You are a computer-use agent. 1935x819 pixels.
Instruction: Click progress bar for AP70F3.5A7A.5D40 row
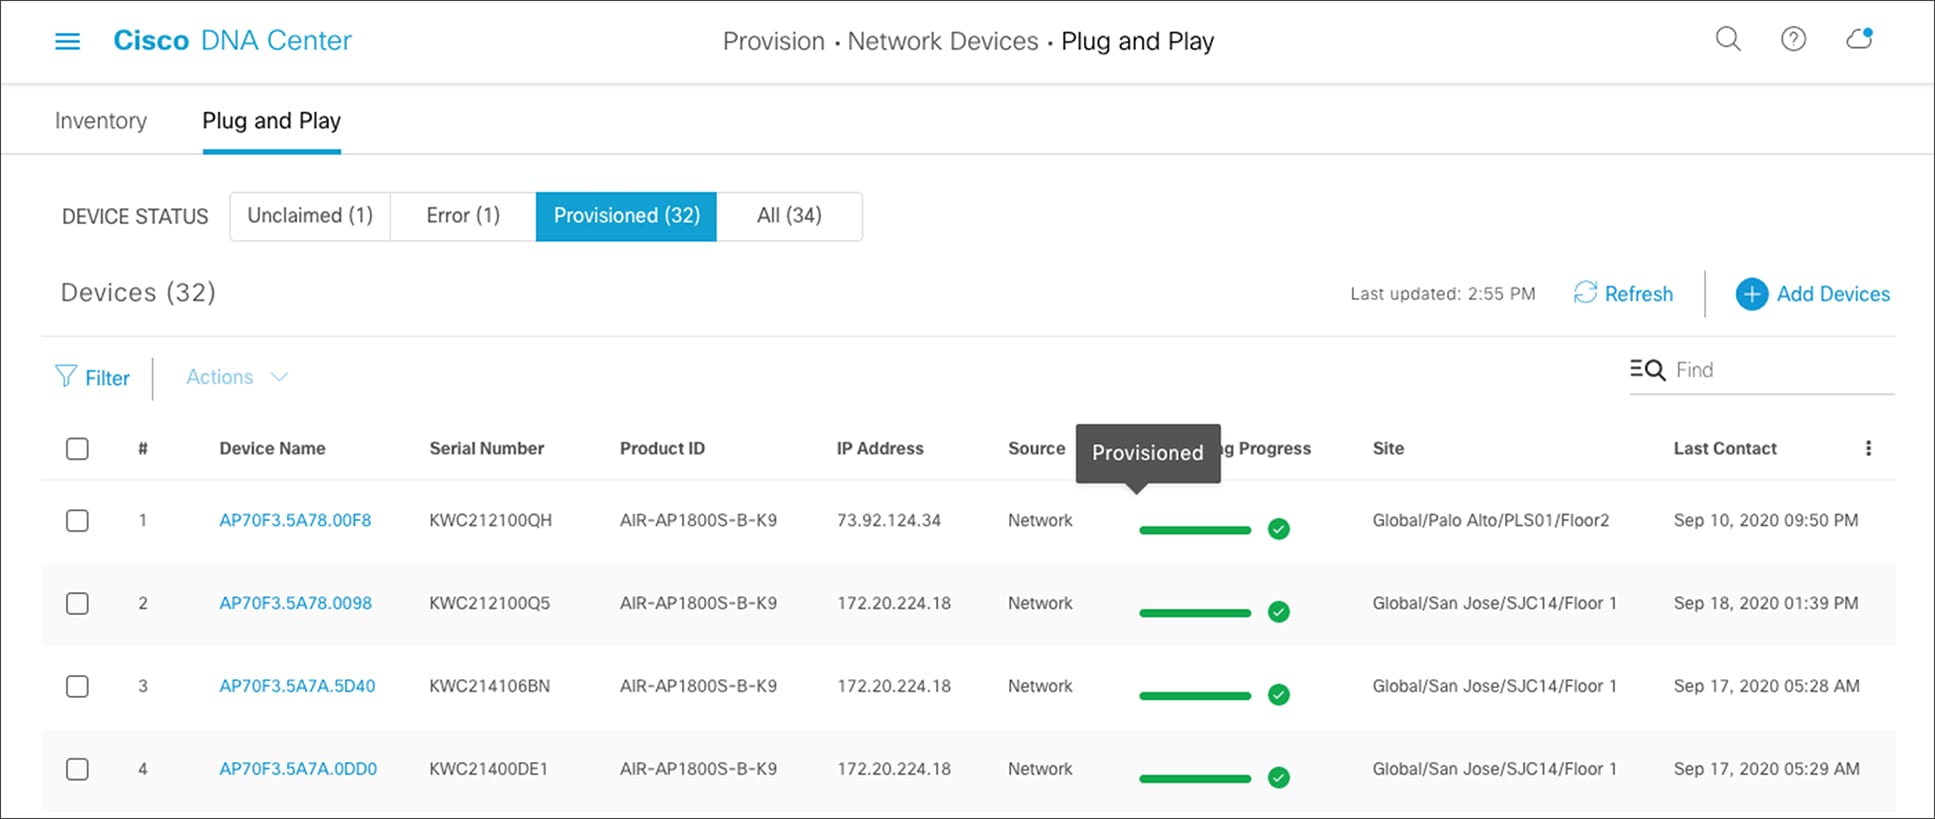coord(1195,696)
